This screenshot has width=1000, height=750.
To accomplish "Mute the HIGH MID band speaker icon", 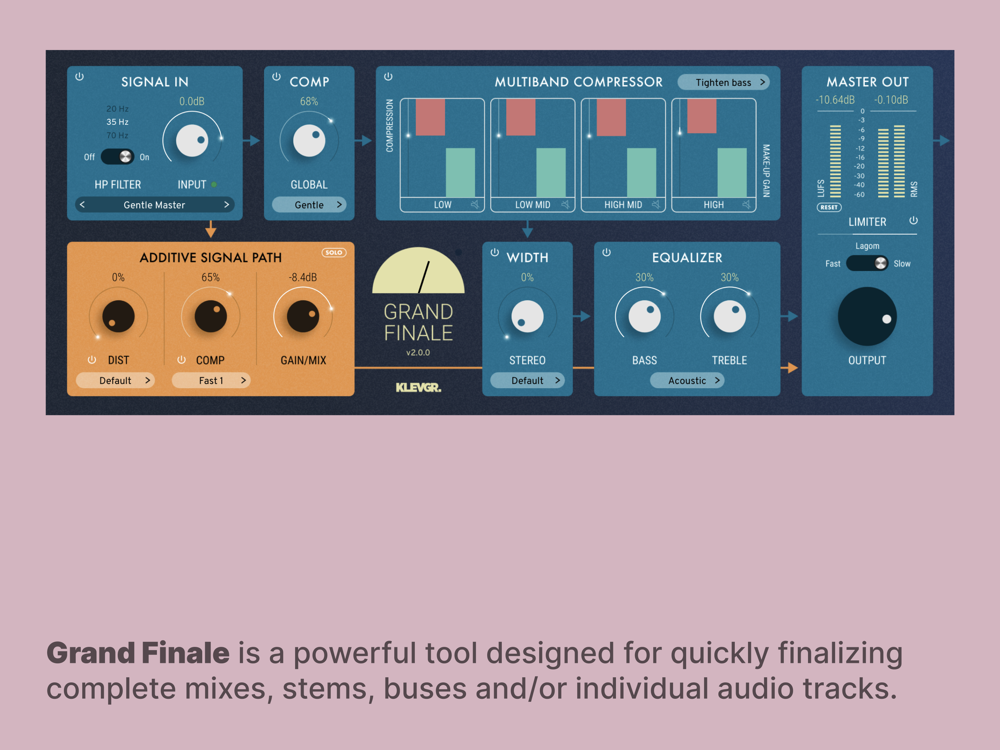I will [x=656, y=205].
